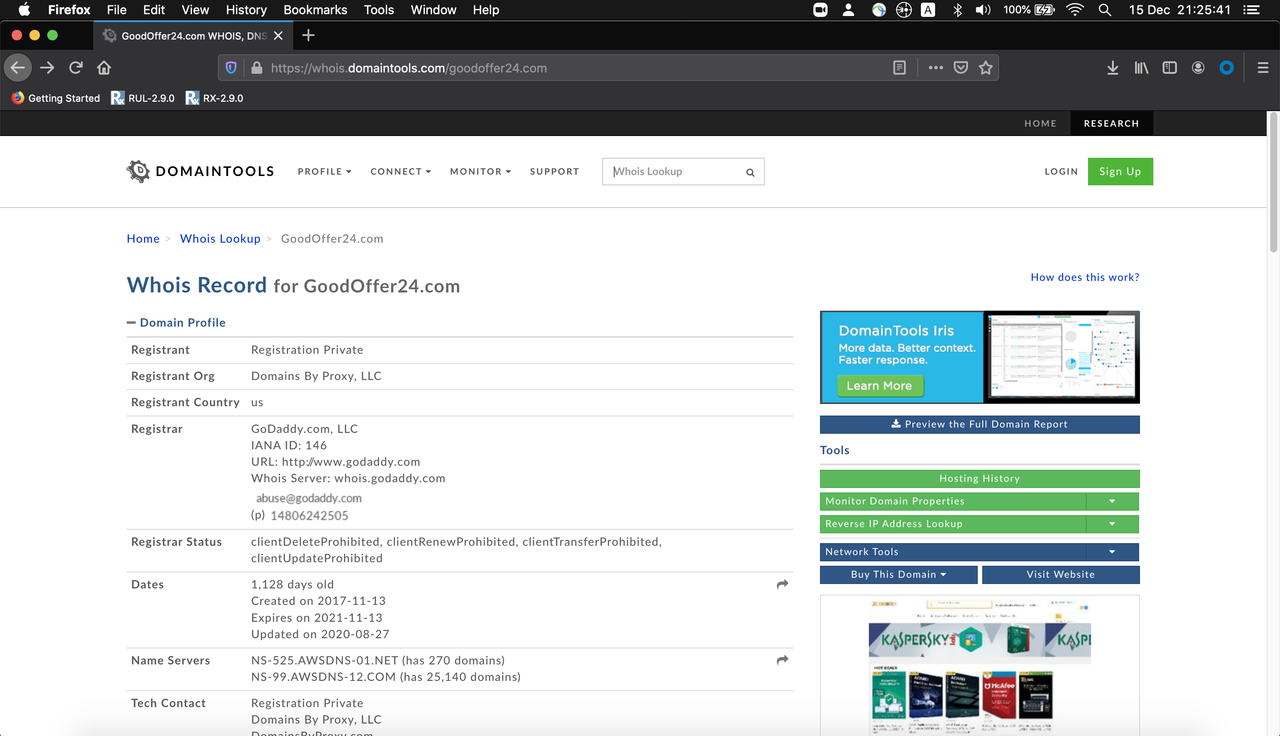Open the History menu
1280x736 pixels.
[x=246, y=10]
